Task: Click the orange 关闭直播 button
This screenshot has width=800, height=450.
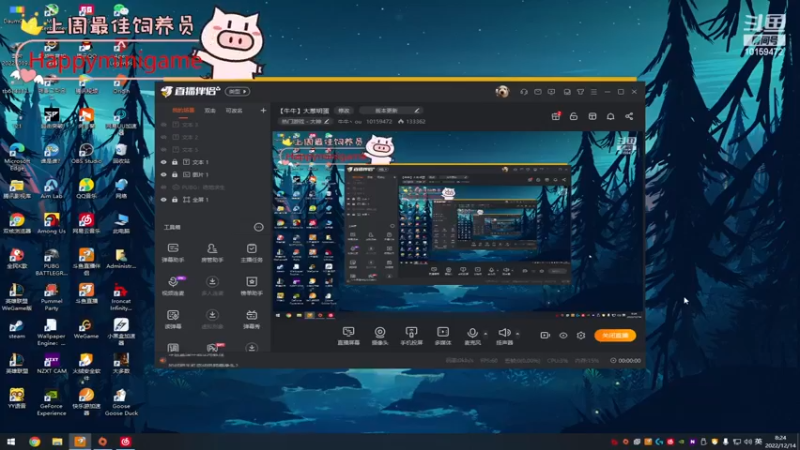Action: pyautogui.click(x=615, y=335)
